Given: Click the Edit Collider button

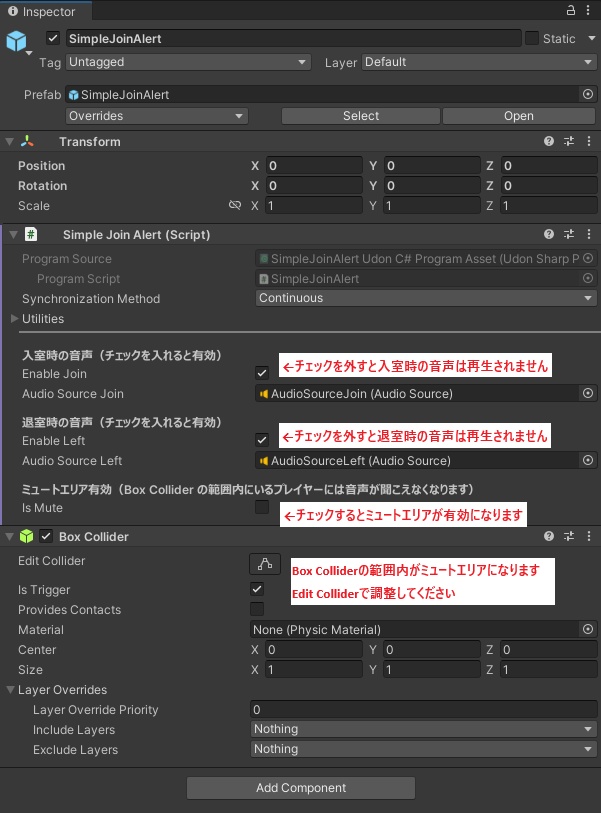Looking at the screenshot, I should (265, 564).
